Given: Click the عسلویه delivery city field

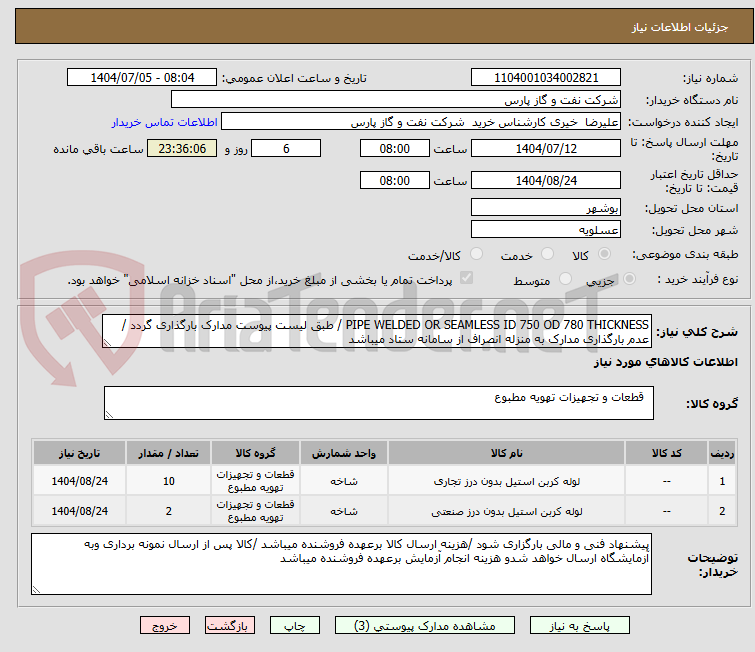Looking at the screenshot, I should (x=545, y=230).
